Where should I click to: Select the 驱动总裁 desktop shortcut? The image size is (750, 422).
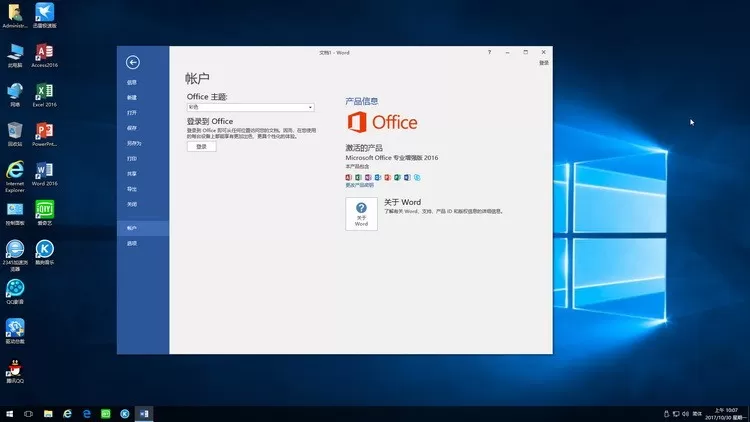coord(15,332)
